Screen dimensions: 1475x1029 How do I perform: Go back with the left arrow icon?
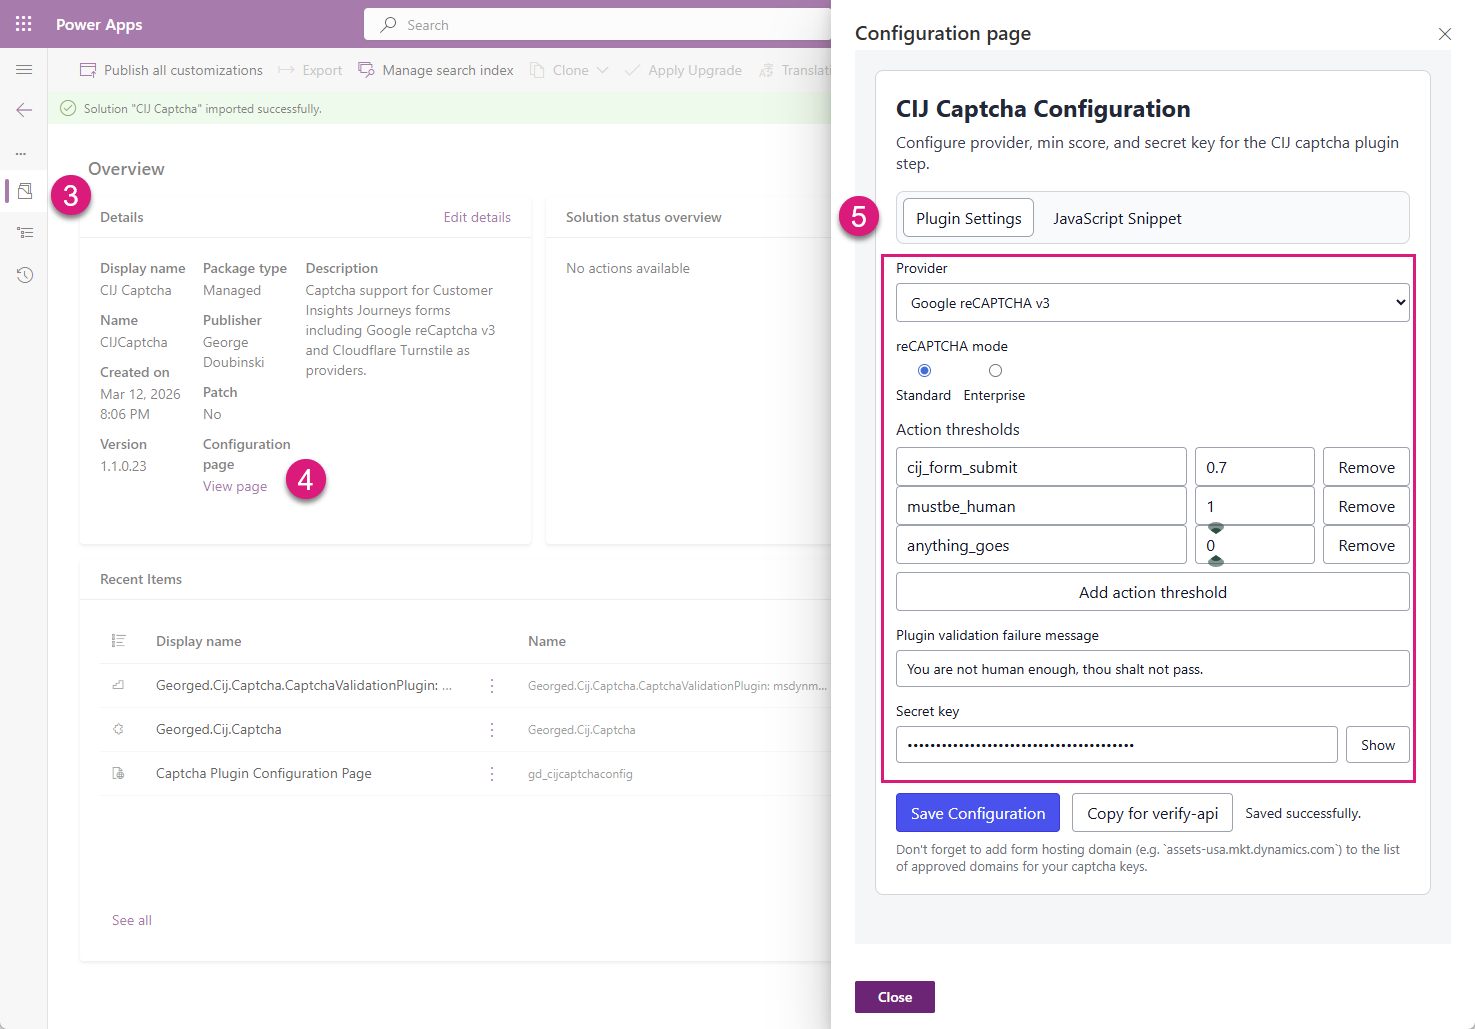tap(24, 110)
